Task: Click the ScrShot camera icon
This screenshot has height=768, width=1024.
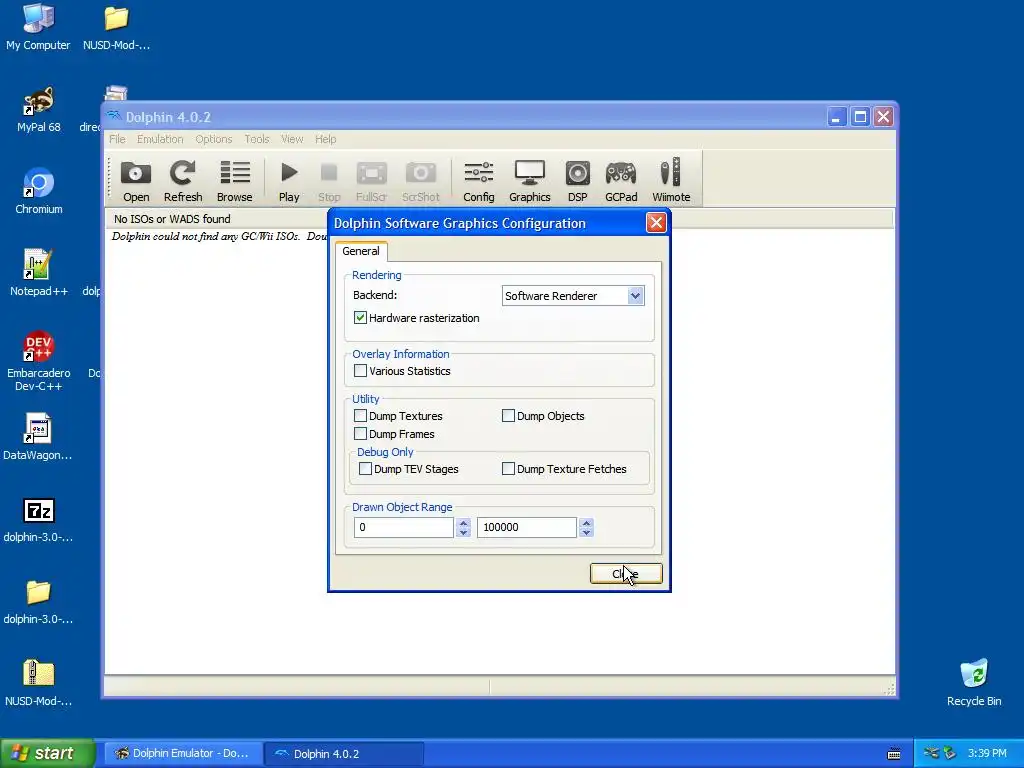Action: coord(421,182)
